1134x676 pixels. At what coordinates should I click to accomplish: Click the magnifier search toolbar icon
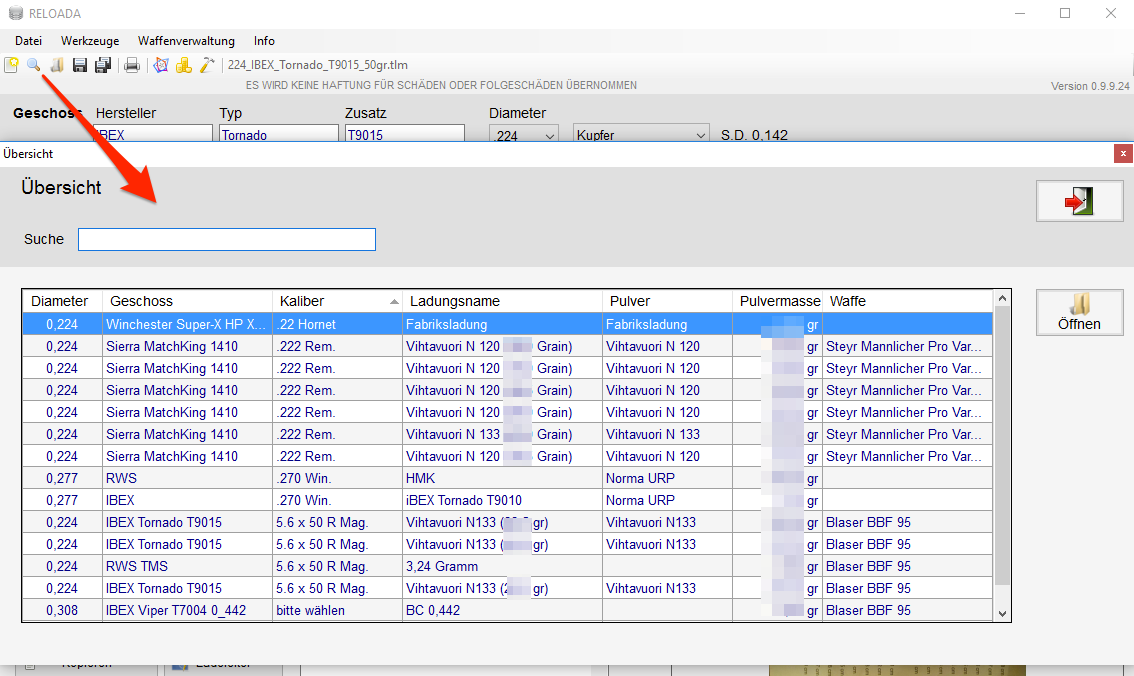pos(34,65)
